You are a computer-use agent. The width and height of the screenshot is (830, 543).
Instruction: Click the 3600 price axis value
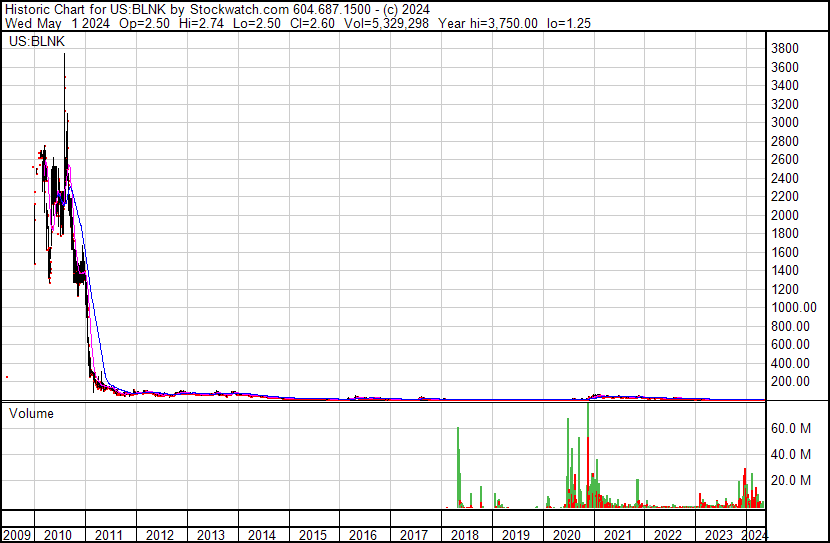[785, 67]
